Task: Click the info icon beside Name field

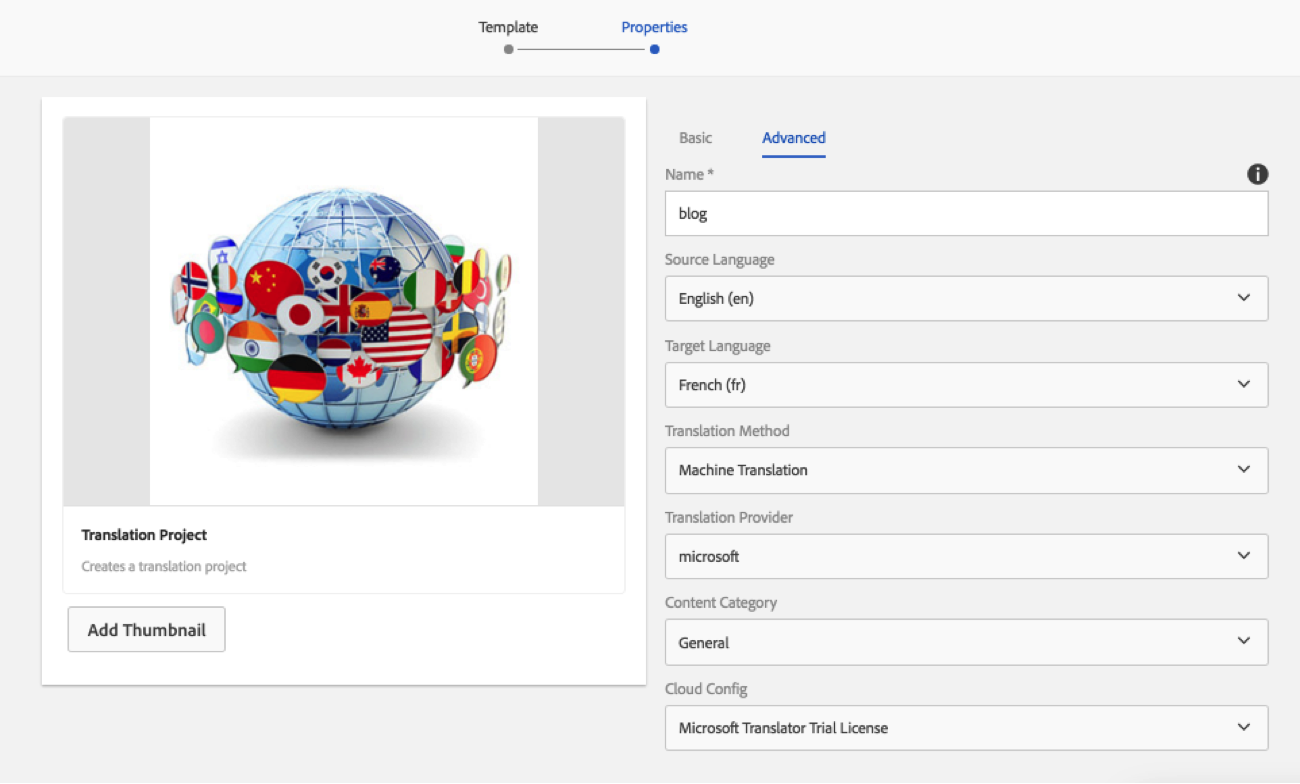Action: 1257,174
